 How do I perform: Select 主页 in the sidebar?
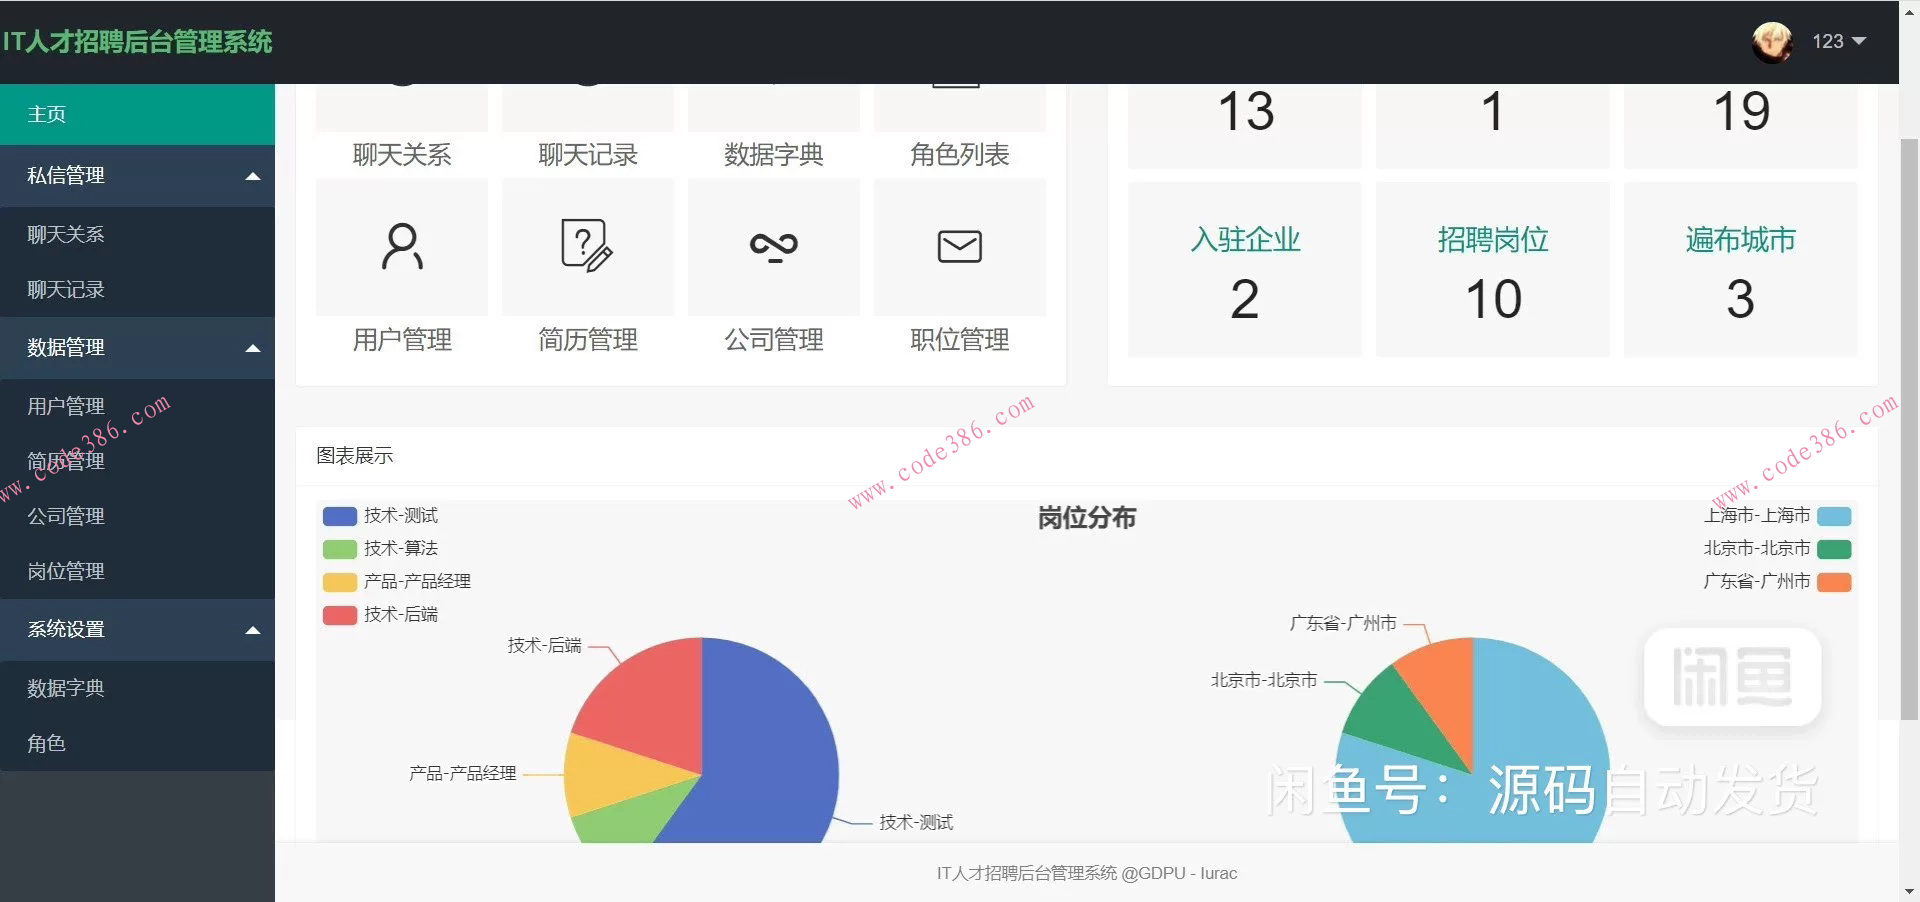click(x=47, y=114)
